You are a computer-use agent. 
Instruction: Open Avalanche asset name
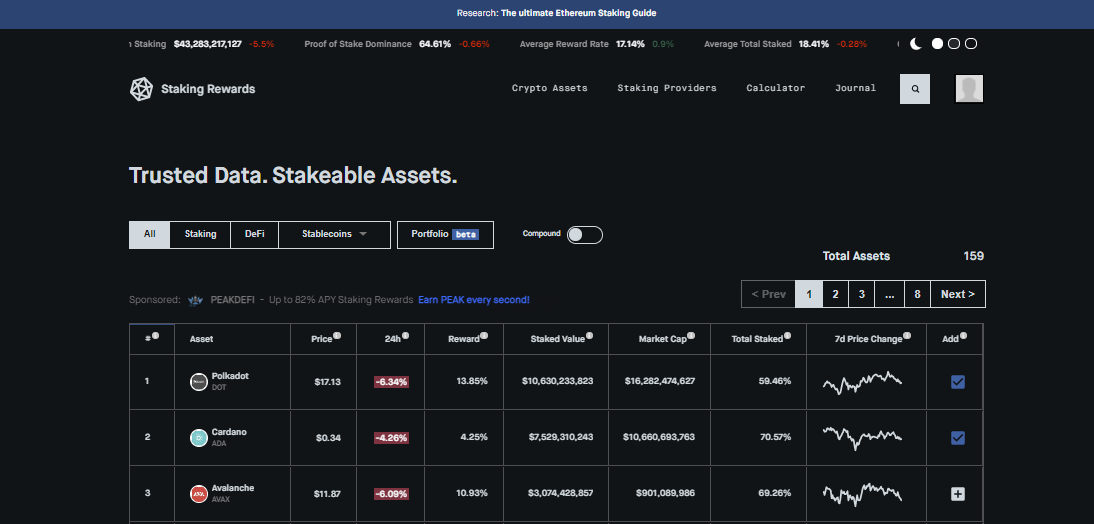click(x=233, y=488)
